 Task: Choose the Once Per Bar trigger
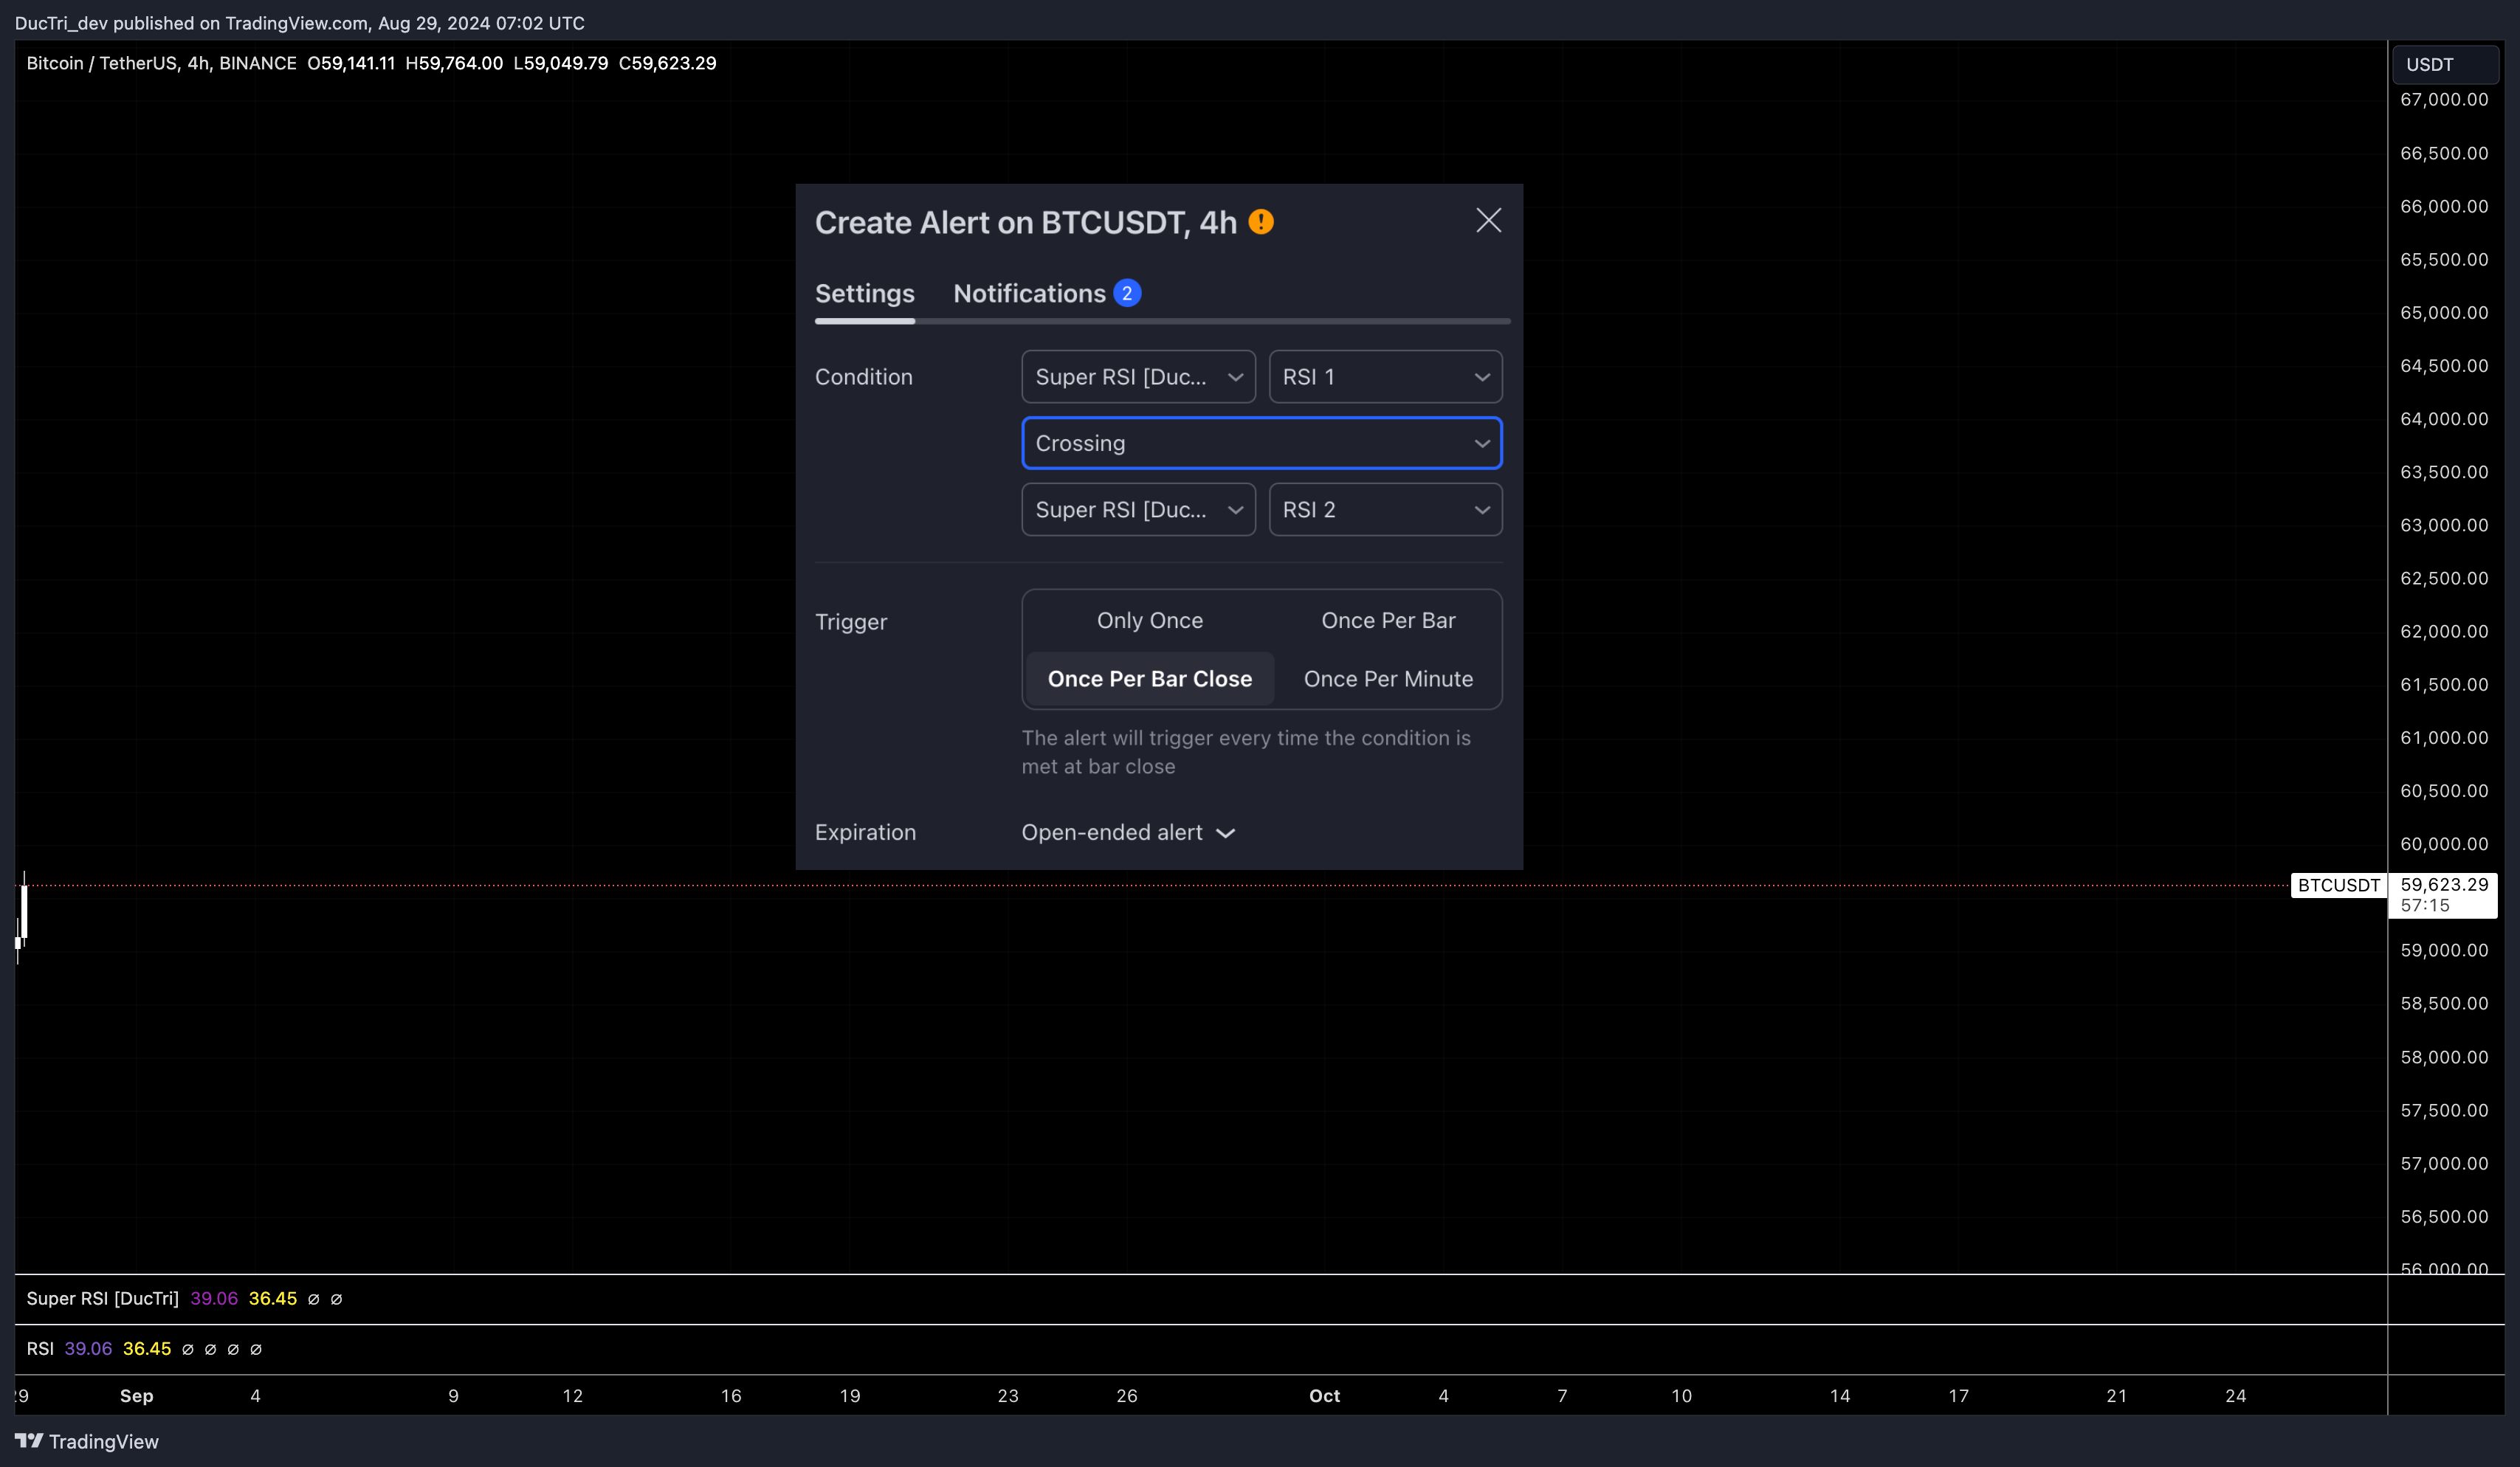click(1388, 620)
